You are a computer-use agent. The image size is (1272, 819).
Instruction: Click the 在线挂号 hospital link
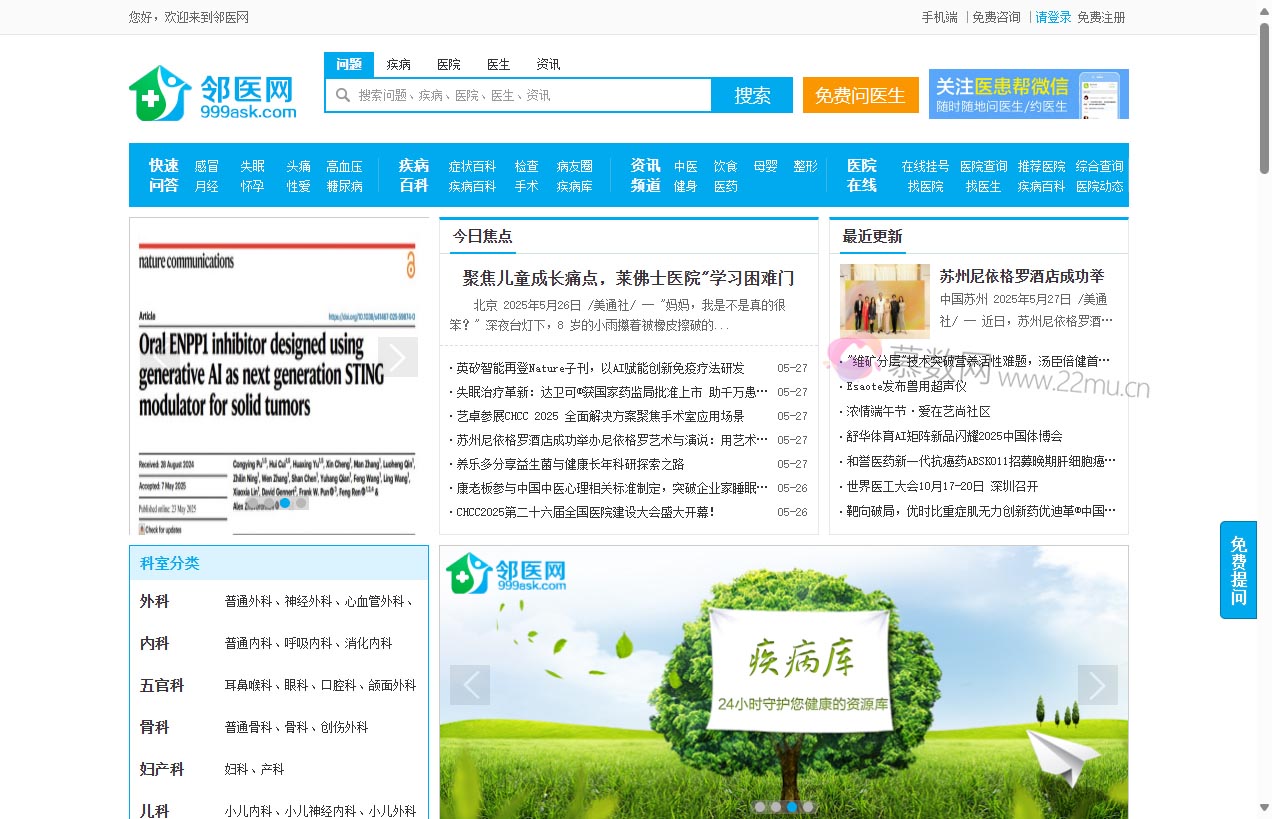point(926,165)
